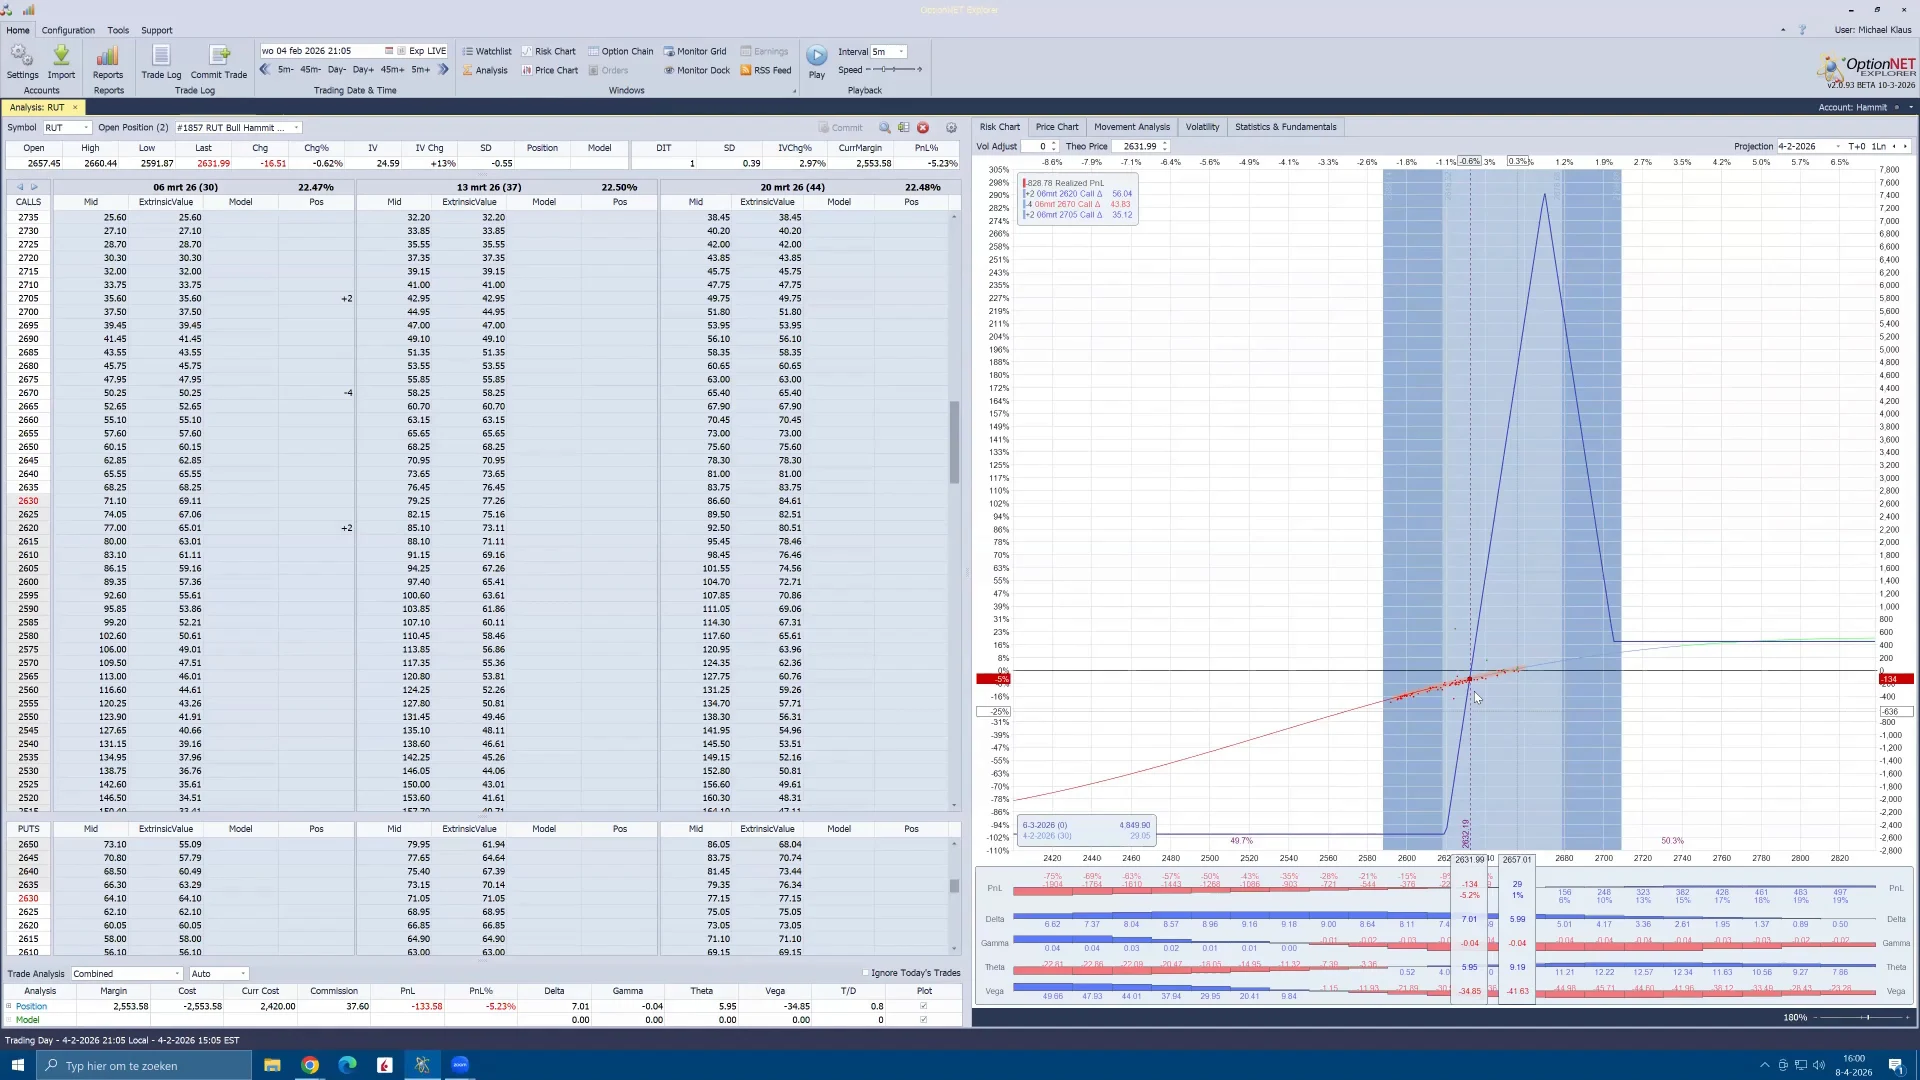
Task: Open Google Chrome from the taskbar
Action: click(x=310, y=1065)
